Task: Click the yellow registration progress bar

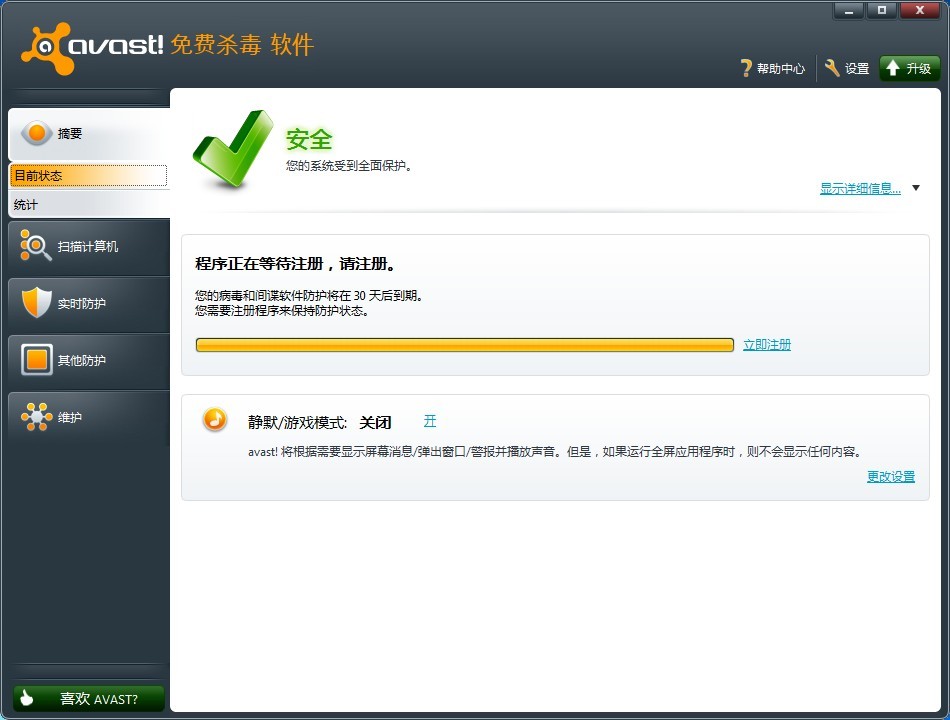Action: point(465,345)
